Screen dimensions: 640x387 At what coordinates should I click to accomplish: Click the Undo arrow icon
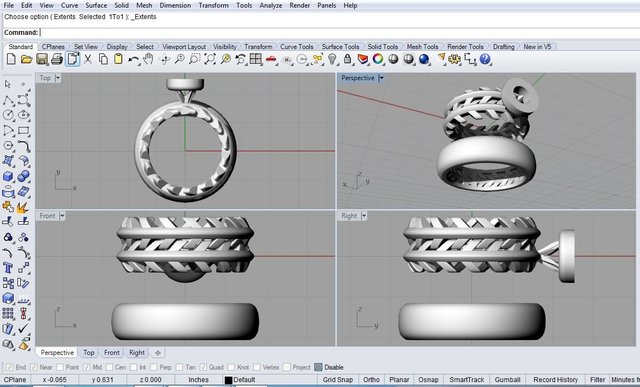[133, 60]
